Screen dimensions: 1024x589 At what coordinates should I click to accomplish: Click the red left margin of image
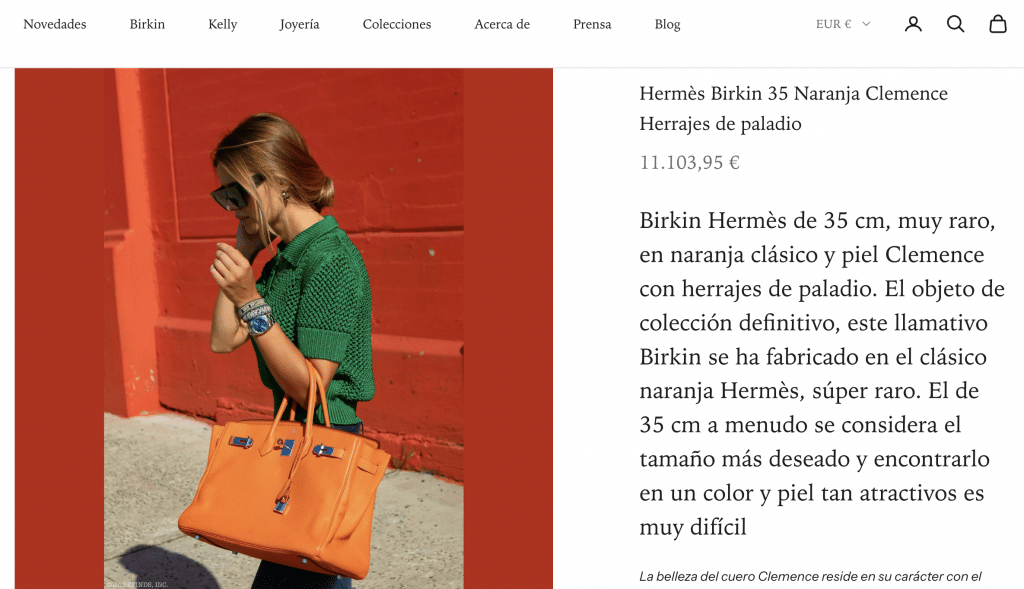coord(59,328)
